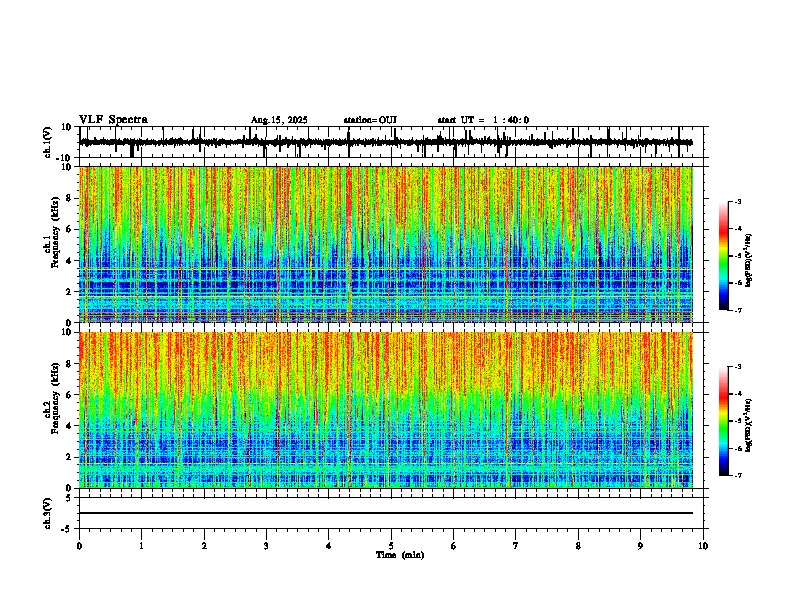Click time axis tick label 1
This screenshot has width=792, height=612.
tap(141, 546)
